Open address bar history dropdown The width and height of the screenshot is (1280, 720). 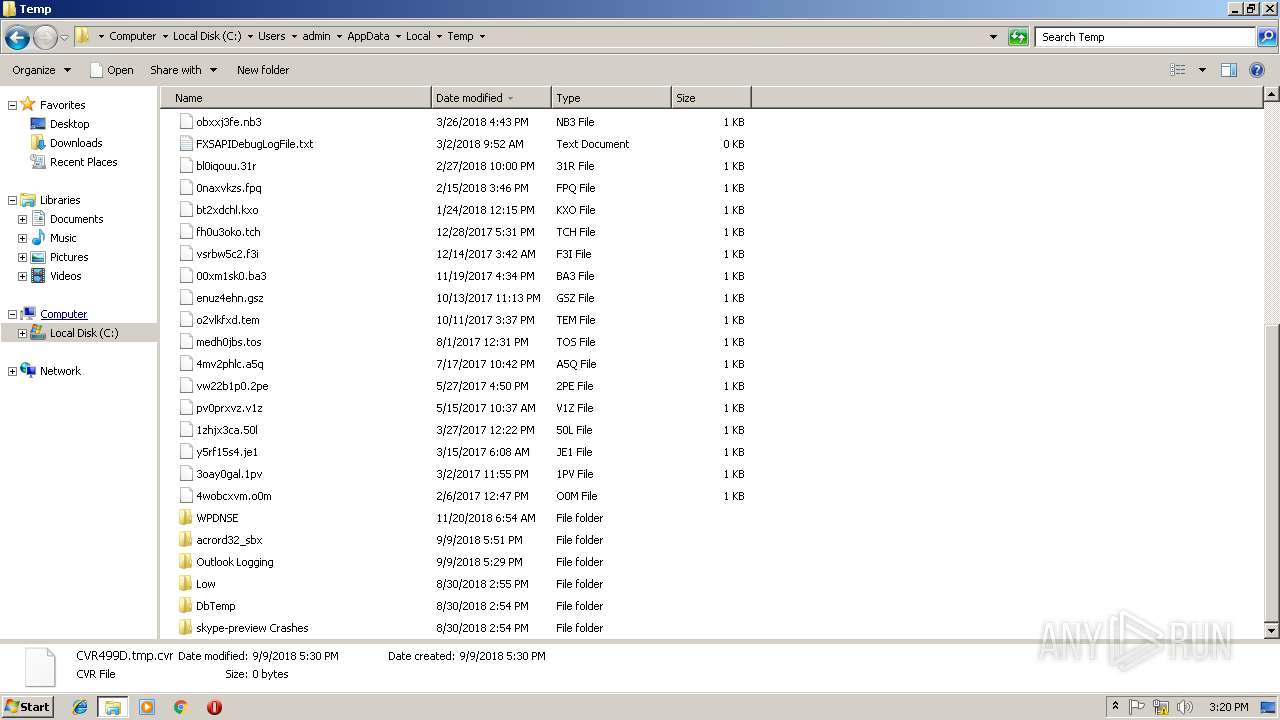tap(993, 37)
